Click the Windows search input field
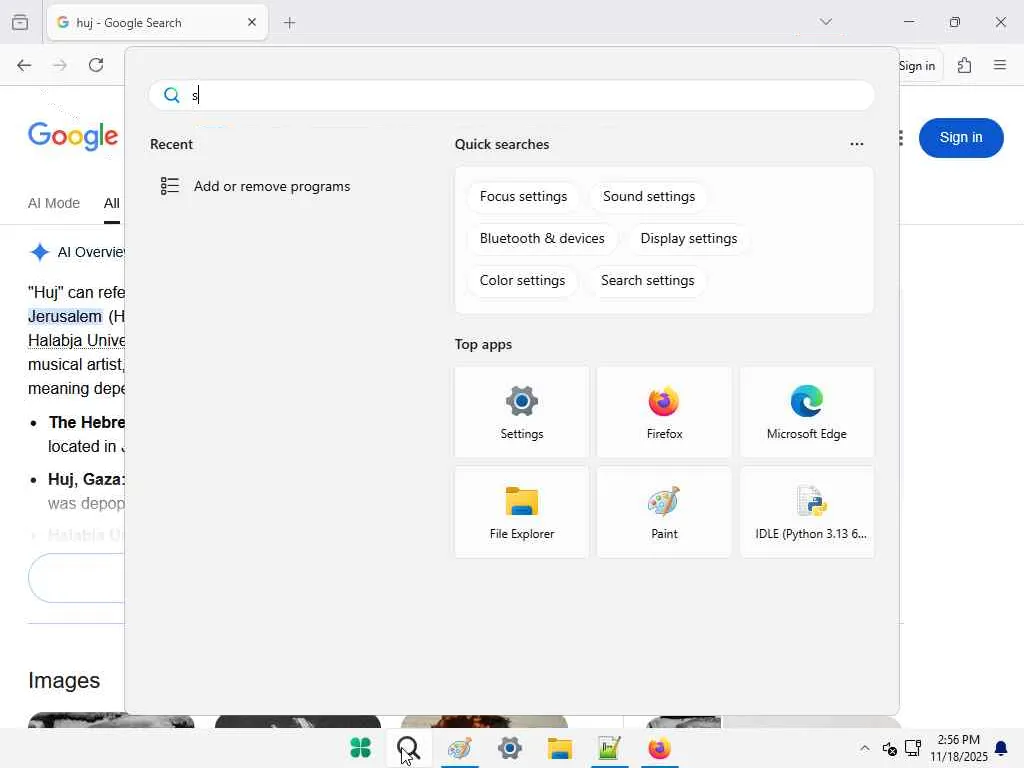This screenshot has width=1024, height=768. click(511, 95)
